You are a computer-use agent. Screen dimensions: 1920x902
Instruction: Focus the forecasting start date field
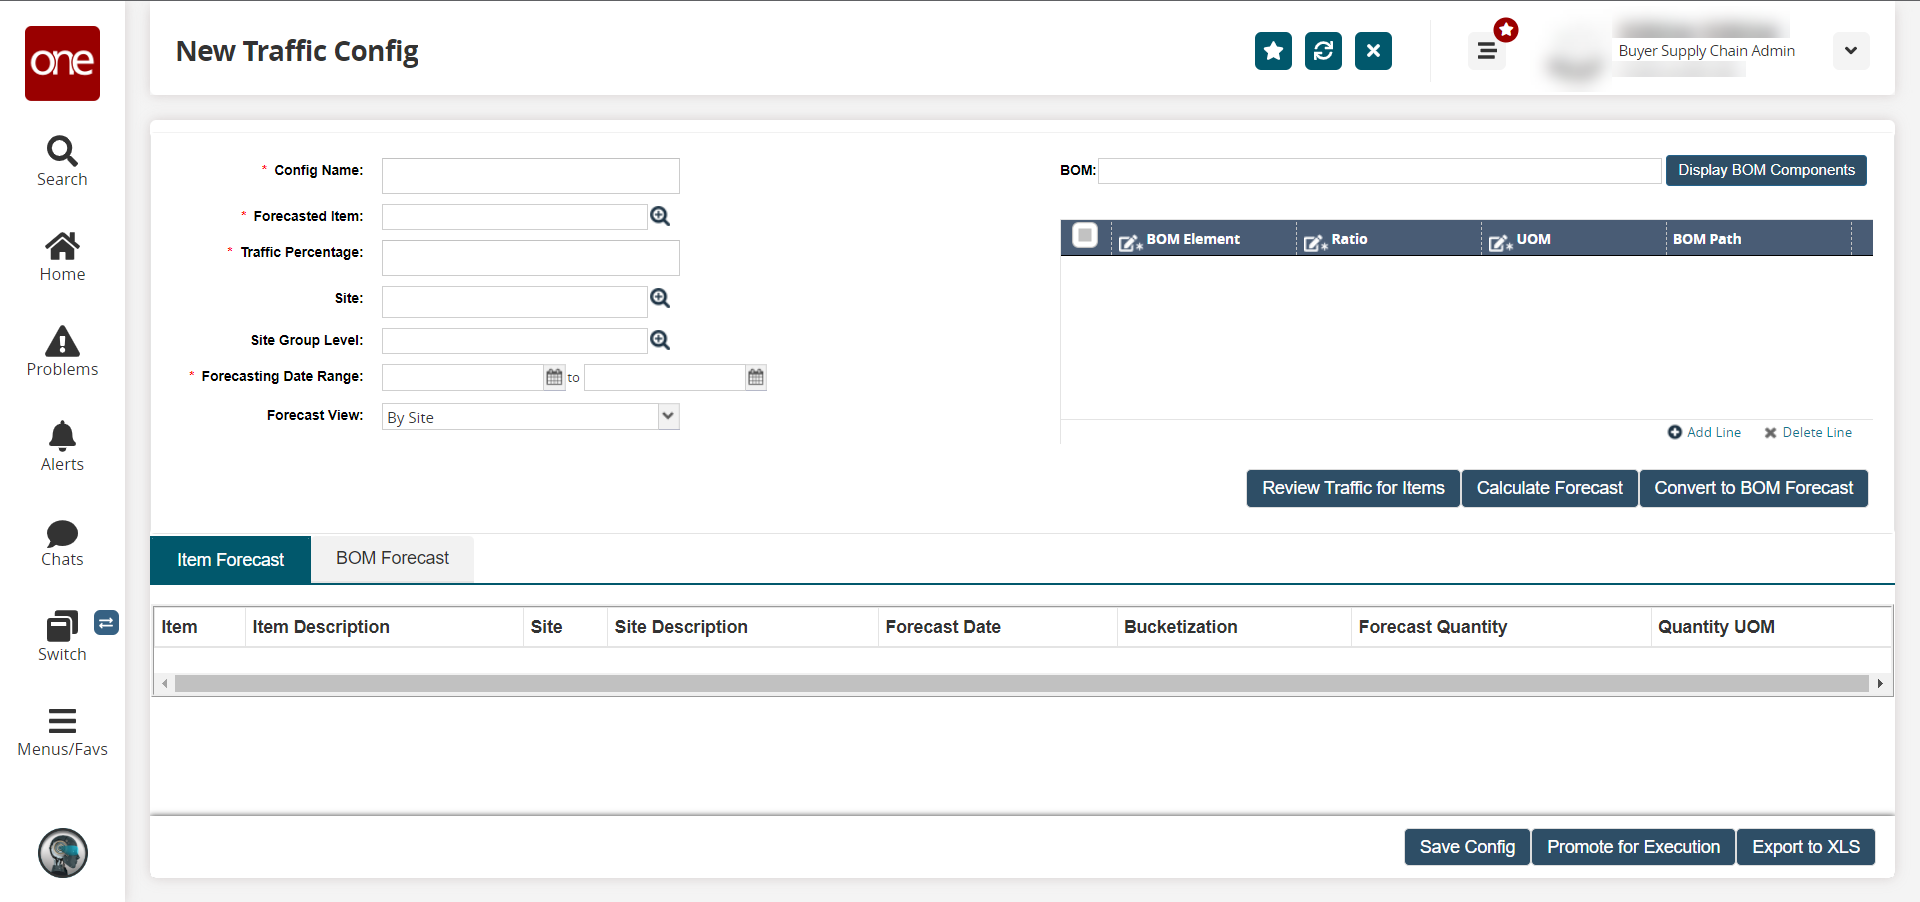point(462,377)
